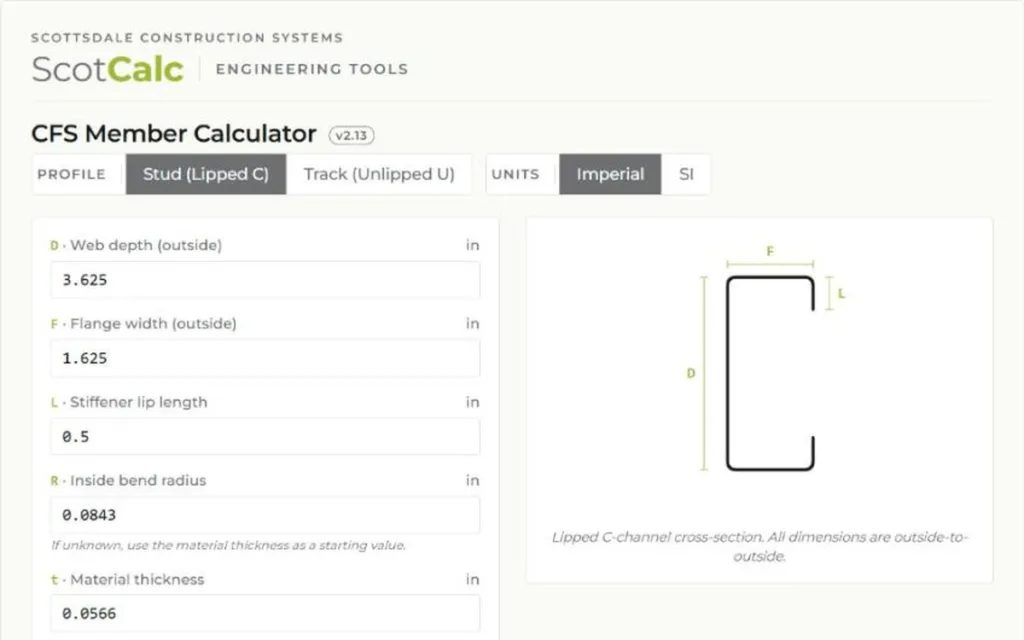Click the L dimension label in diagram
1024x640 pixels.
[841, 294]
